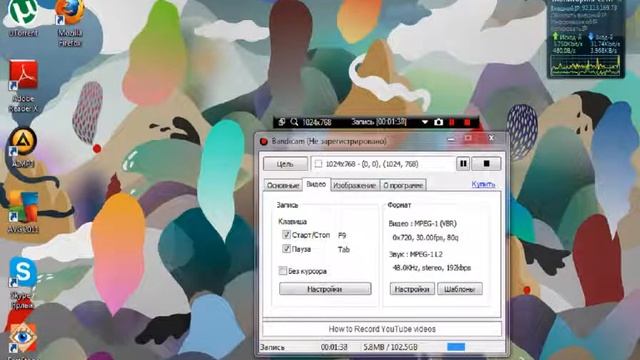Toggle the Пауза hotkey checkbox
The height and width of the screenshot is (360, 640).
(x=286, y=249)
